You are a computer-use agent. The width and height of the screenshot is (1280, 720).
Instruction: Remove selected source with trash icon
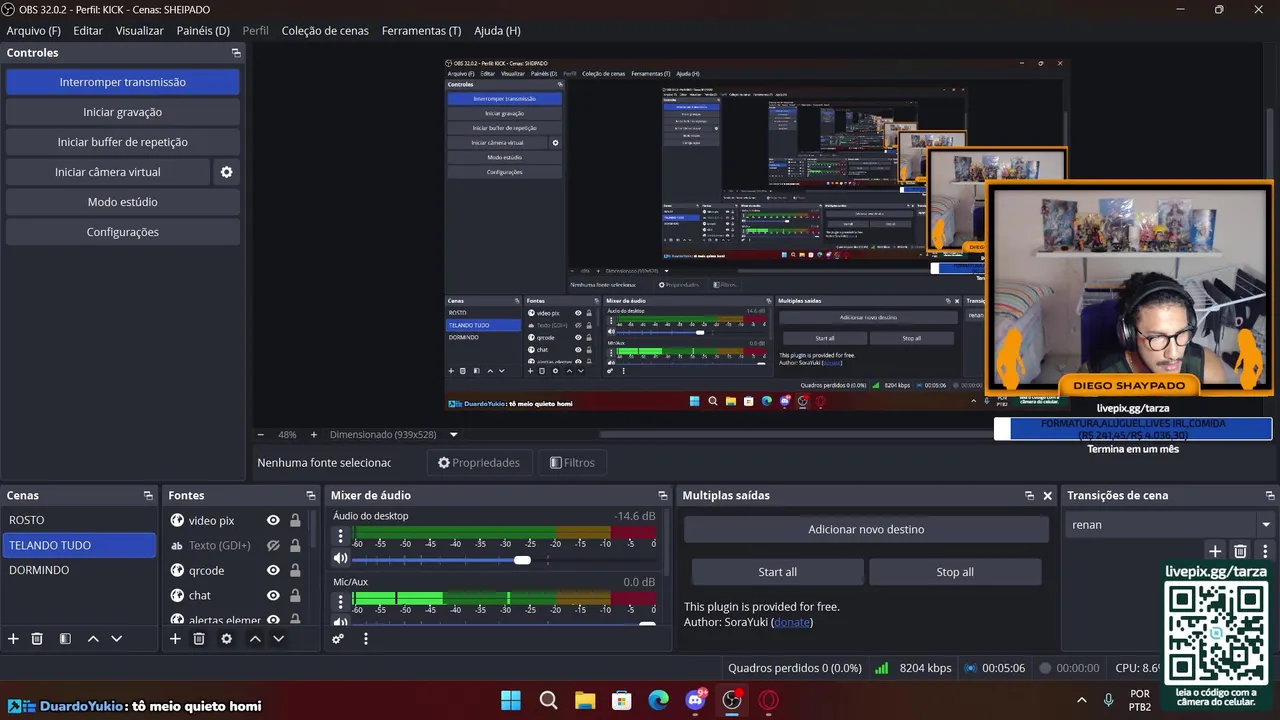(199, 639)
